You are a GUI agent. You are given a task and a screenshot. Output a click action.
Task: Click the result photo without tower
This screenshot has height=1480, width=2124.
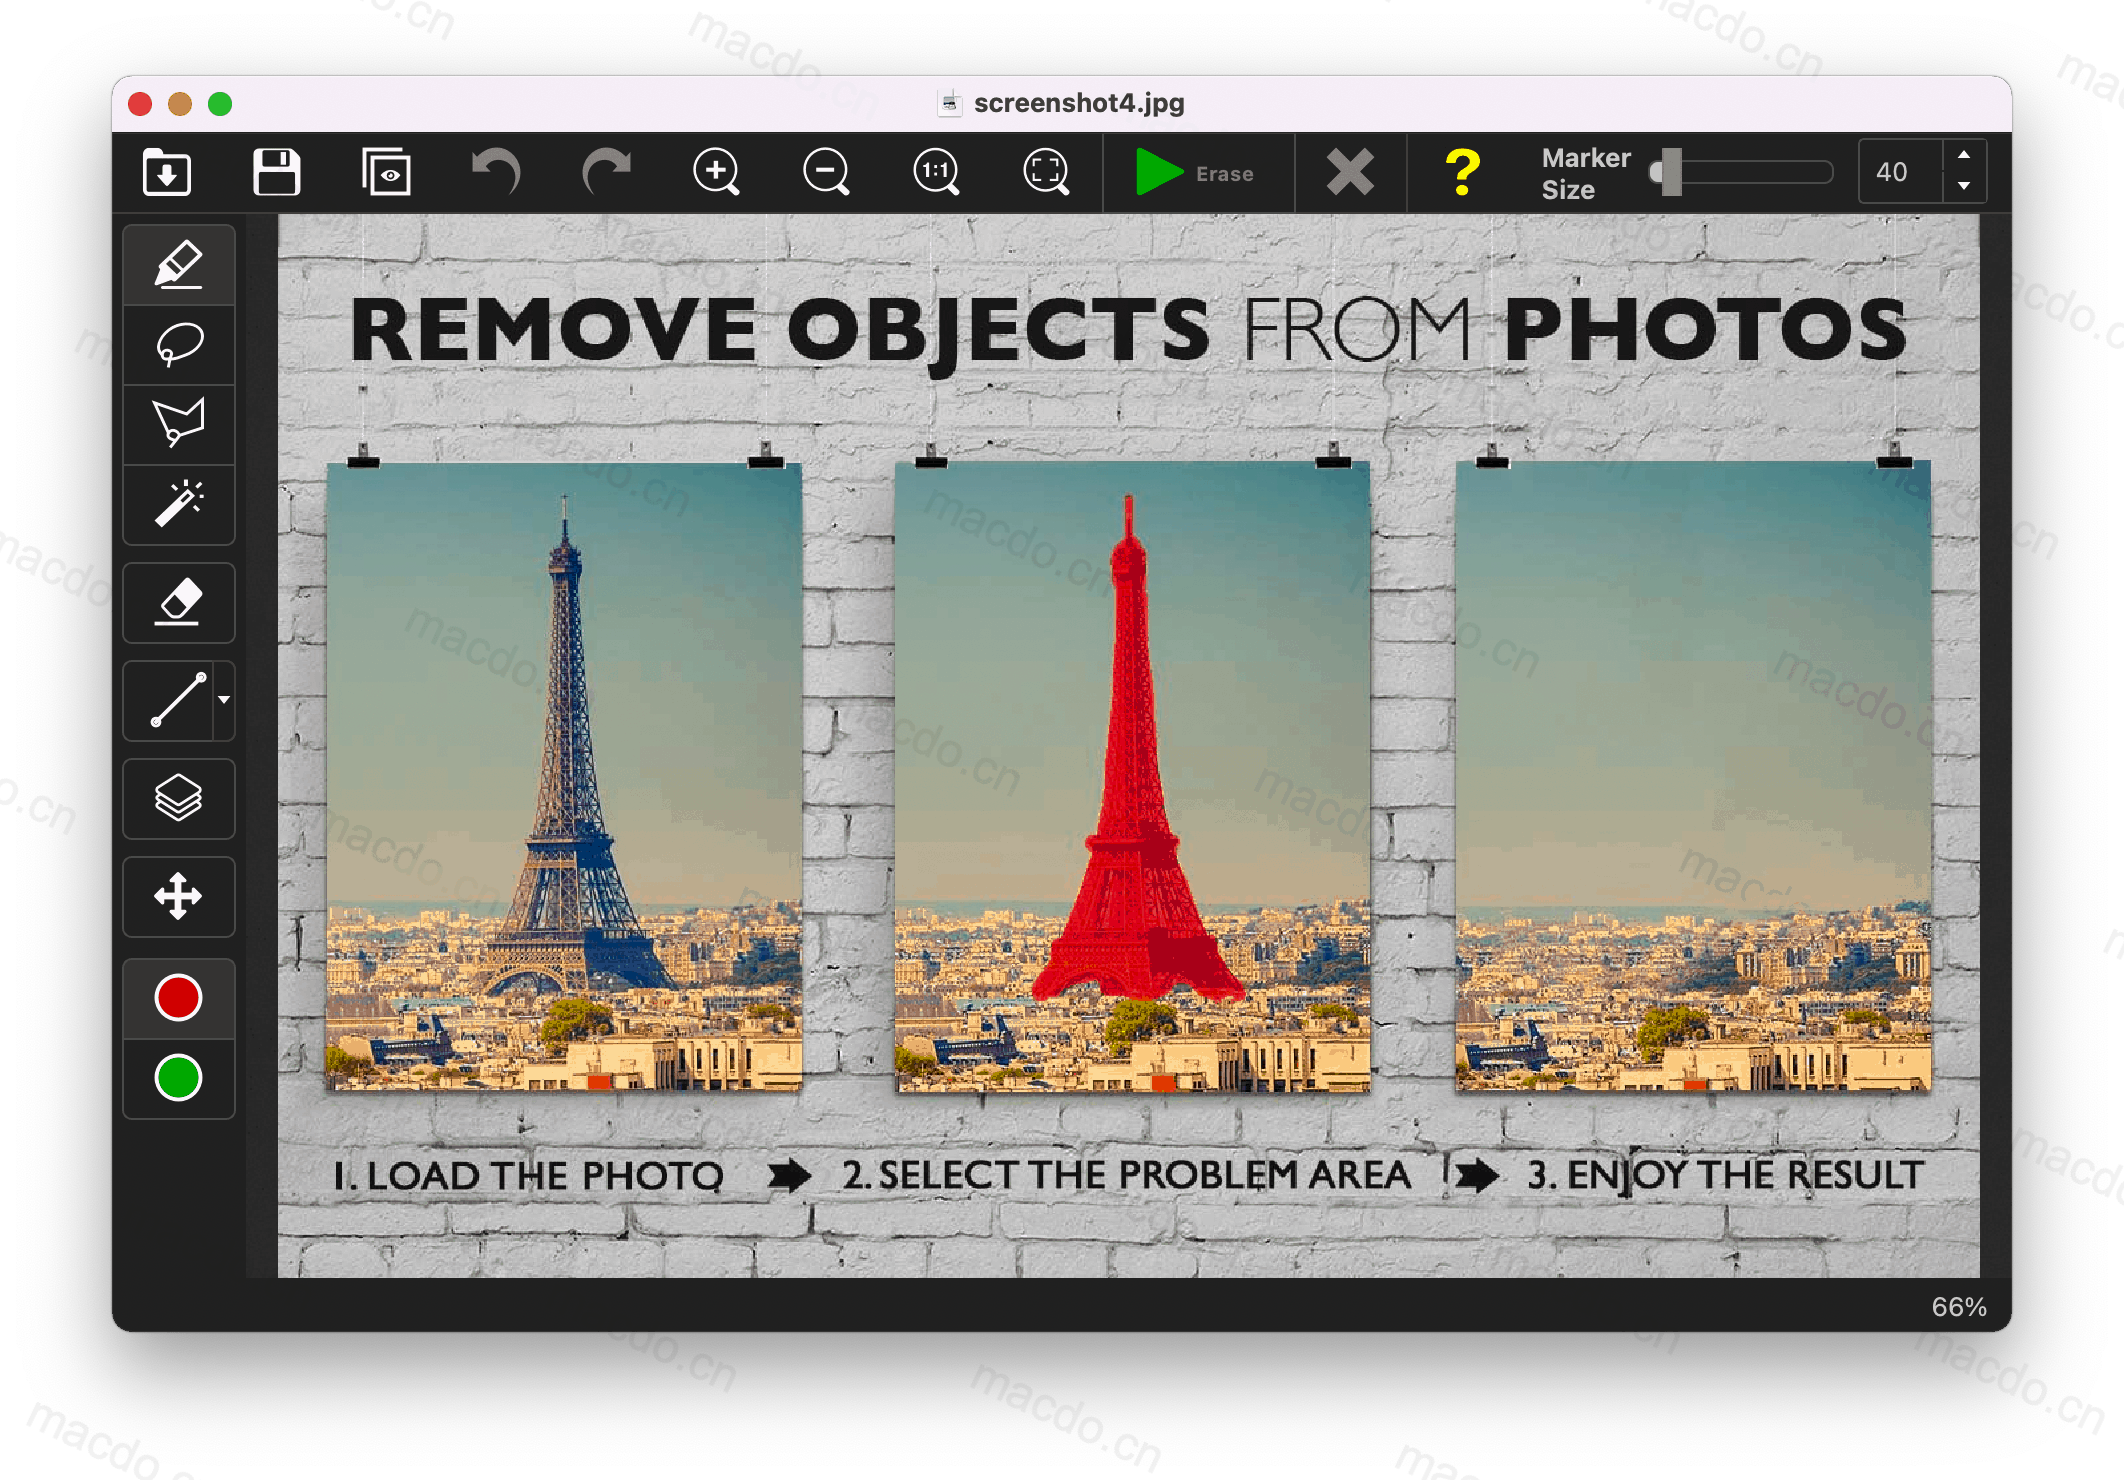(1693, 775)
